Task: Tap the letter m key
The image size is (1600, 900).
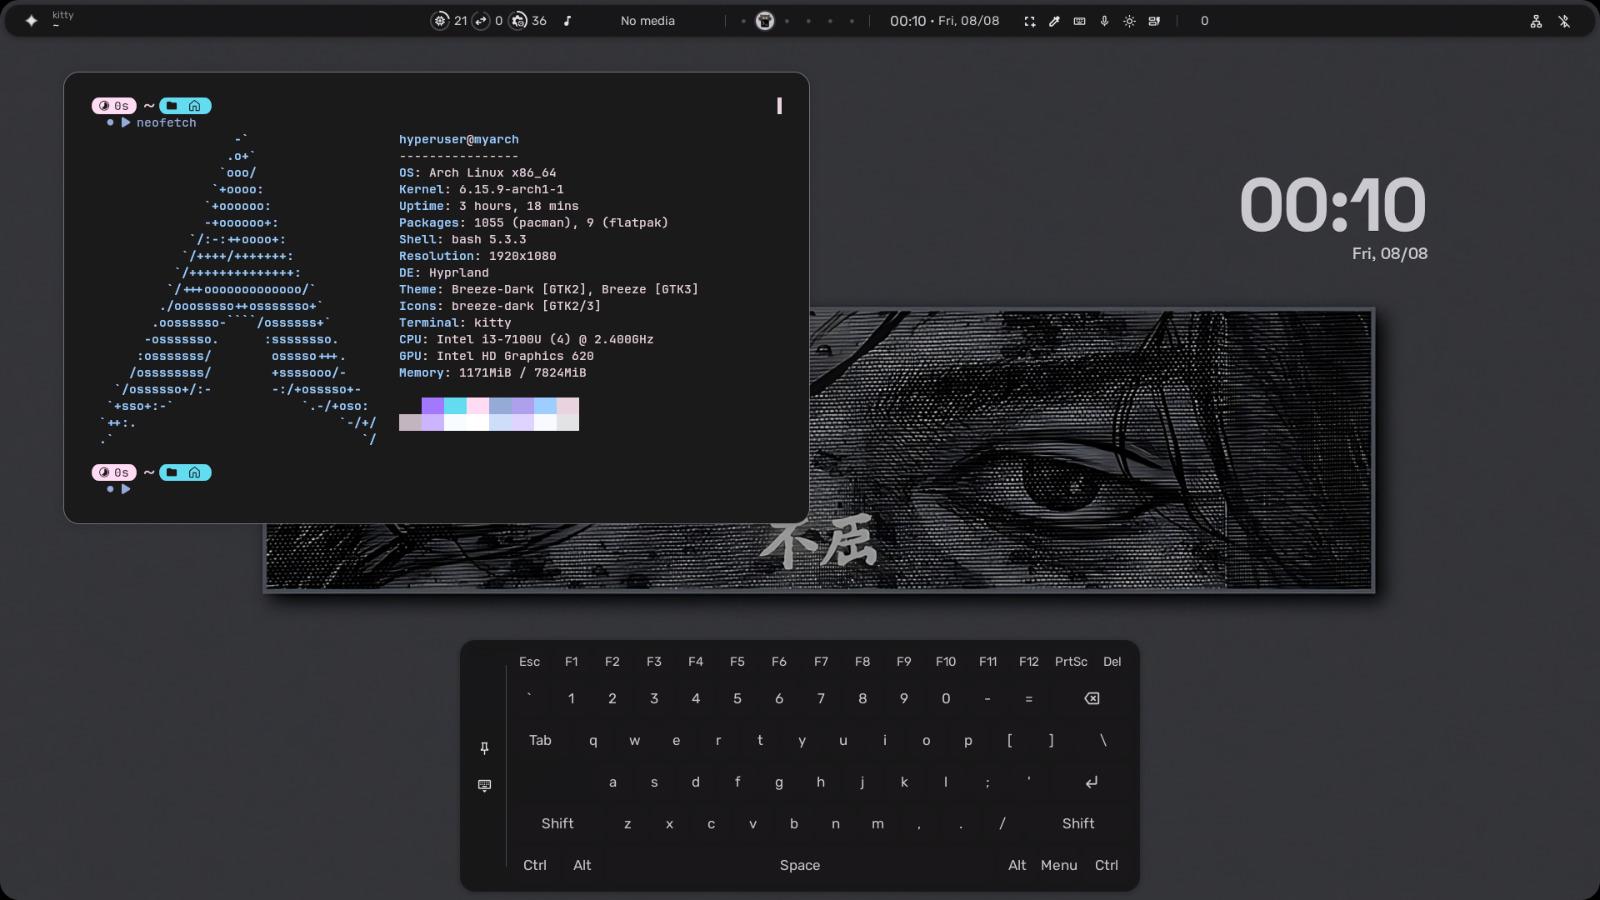Action: (x=877, y=824)
